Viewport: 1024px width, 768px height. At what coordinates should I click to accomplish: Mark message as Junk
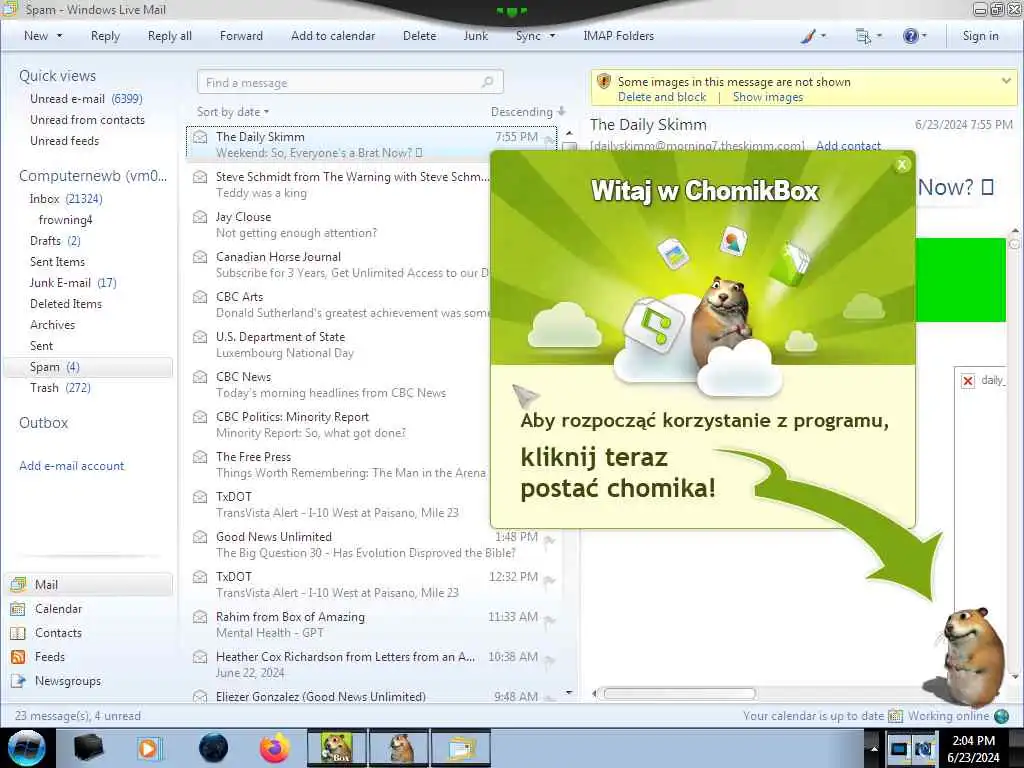(475, 36)
